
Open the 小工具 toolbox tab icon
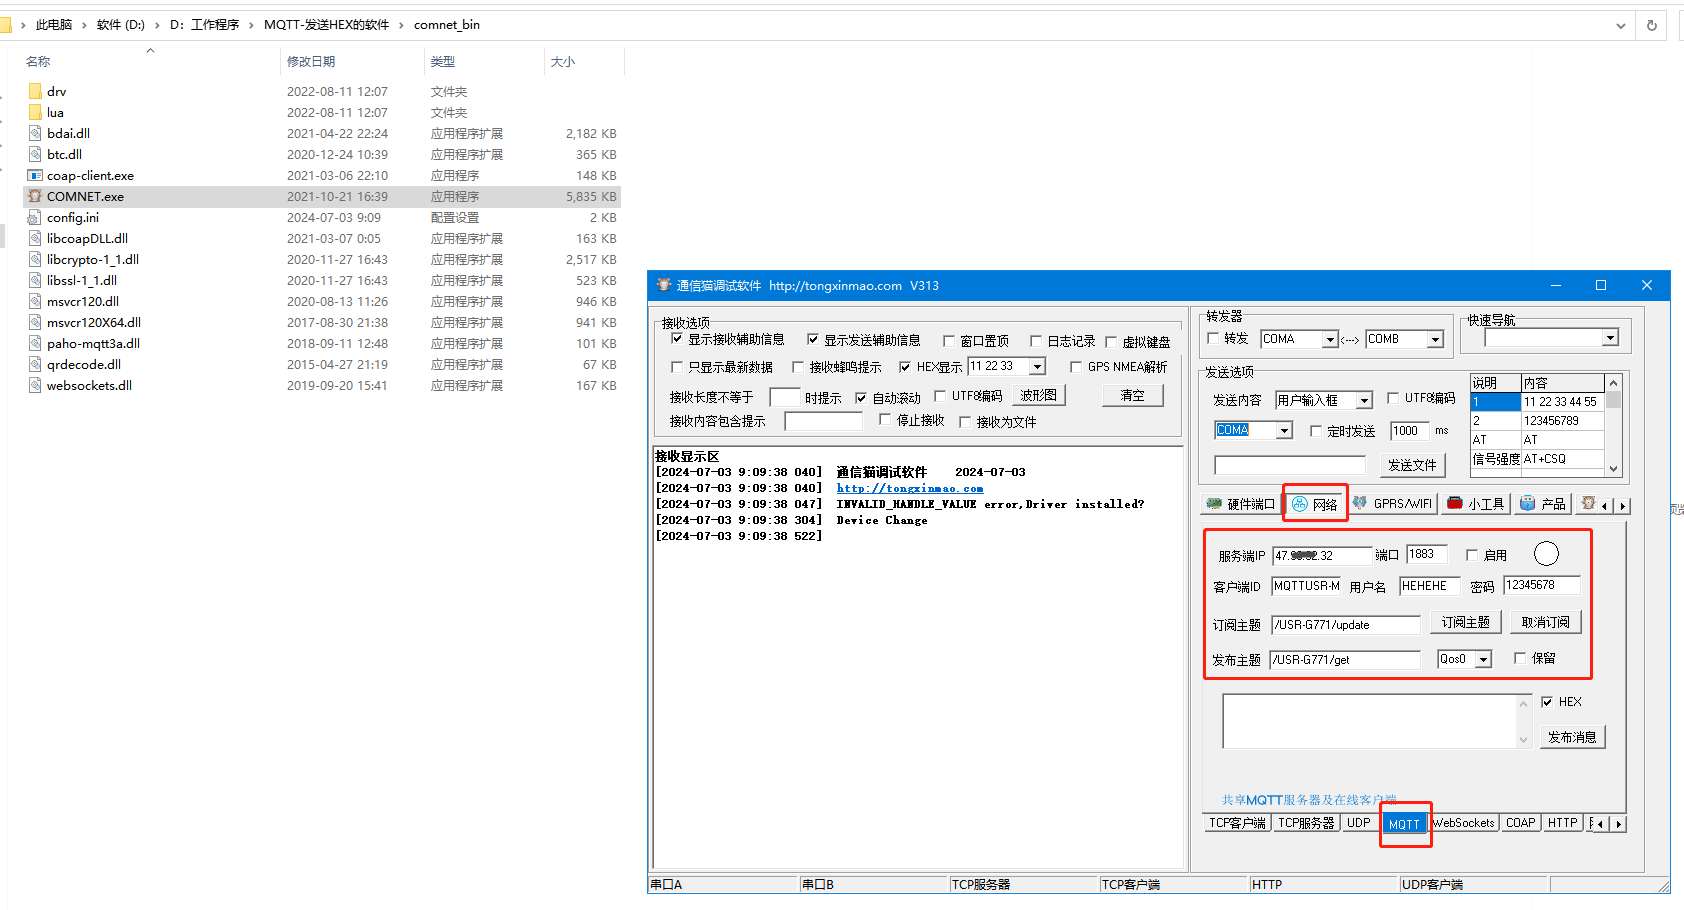[x=1456, y=503]
